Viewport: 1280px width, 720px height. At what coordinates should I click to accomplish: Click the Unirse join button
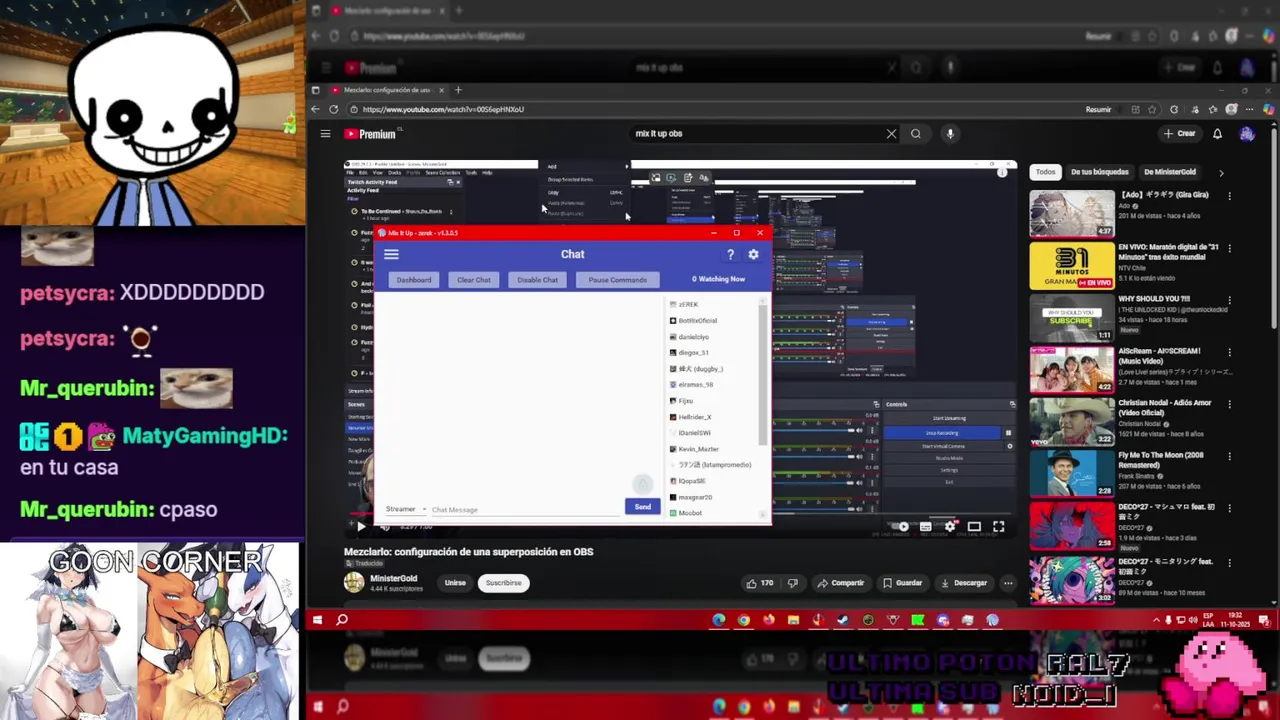point(455,583)
